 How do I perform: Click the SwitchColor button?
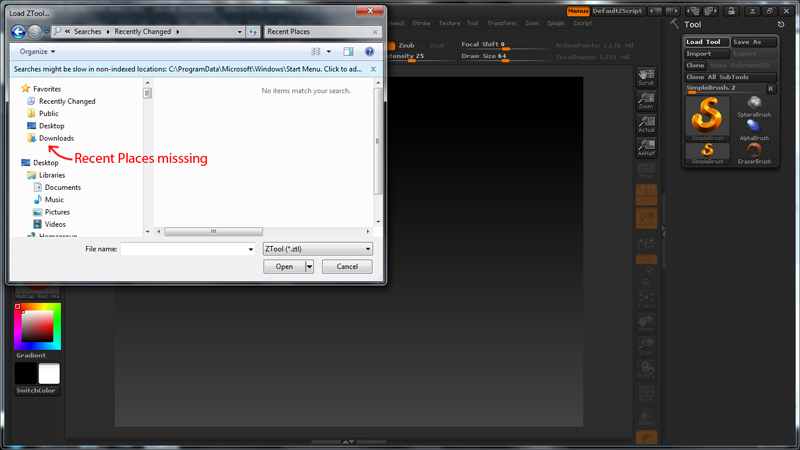point(36,391)
